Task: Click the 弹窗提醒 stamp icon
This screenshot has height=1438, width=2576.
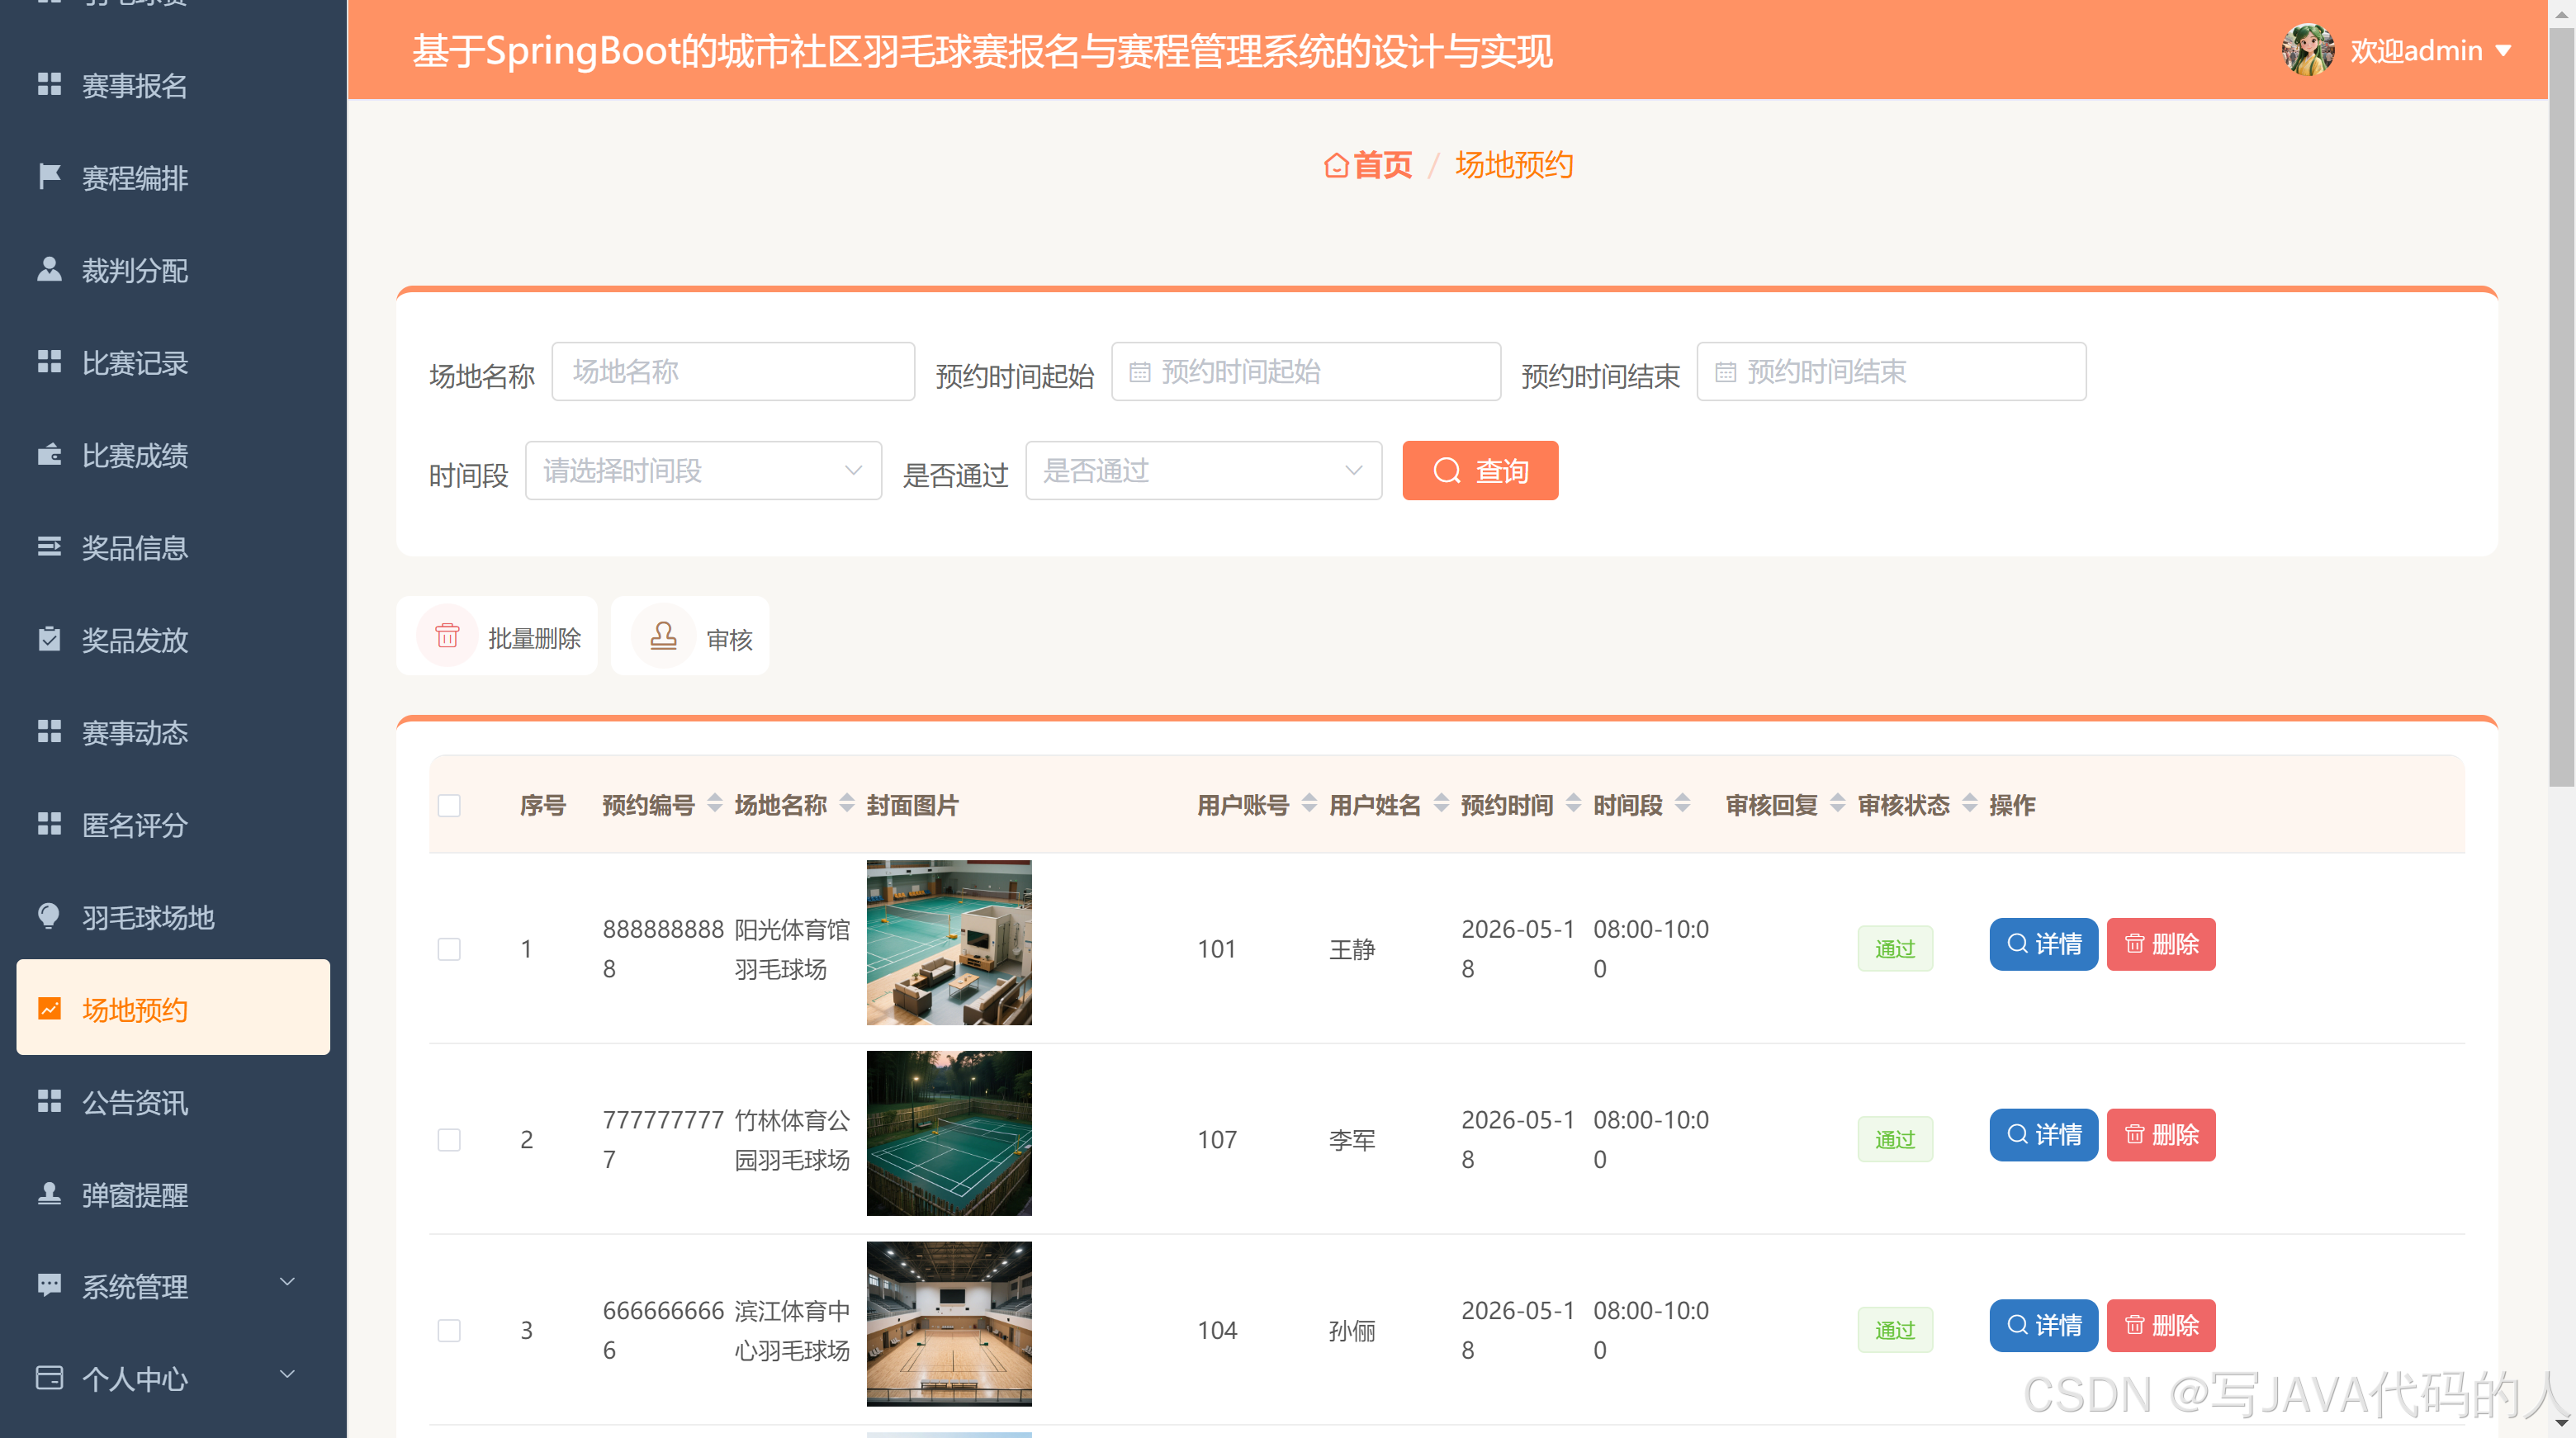Action: click(49, 1193)
